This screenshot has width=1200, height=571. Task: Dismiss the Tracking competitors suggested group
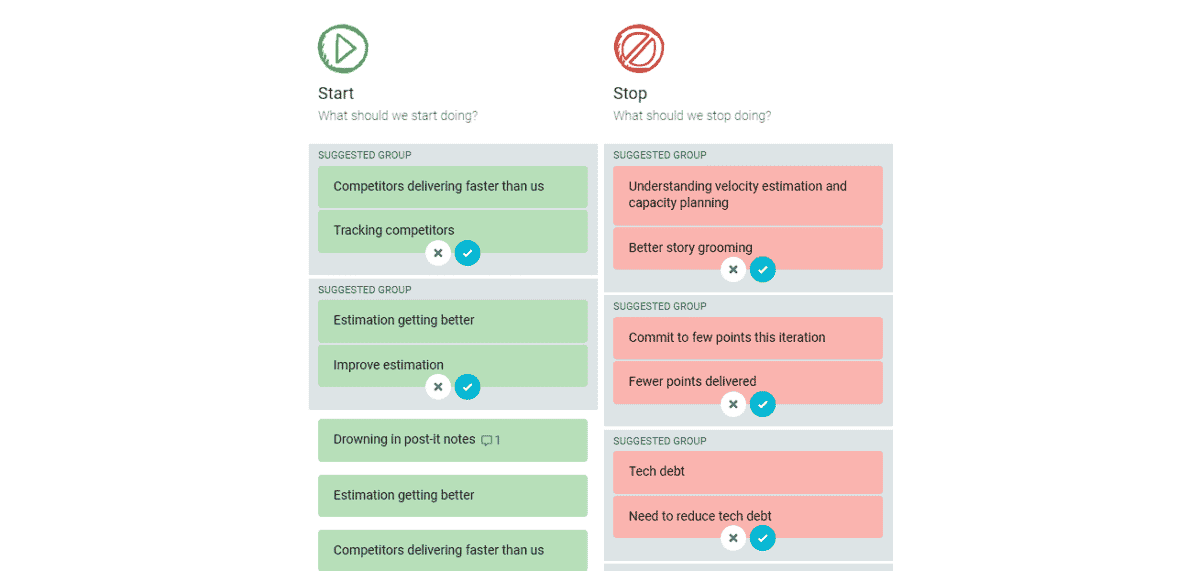pyautogui.click(x=438, y=253)
